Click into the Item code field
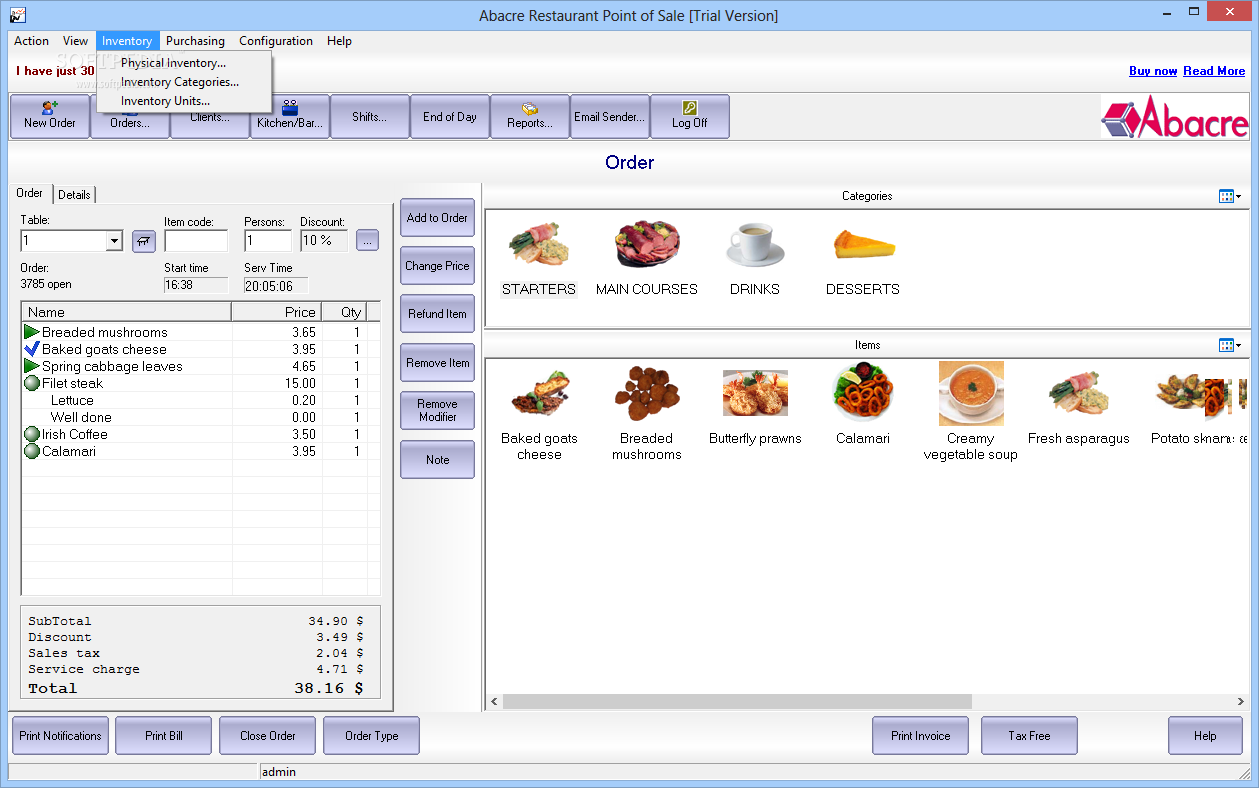The image size is (1259, 788). pos(196,241)
